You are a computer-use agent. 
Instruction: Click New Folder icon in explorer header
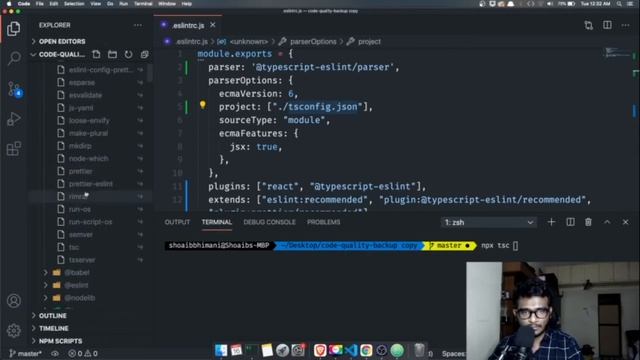[x=112, y=54]
